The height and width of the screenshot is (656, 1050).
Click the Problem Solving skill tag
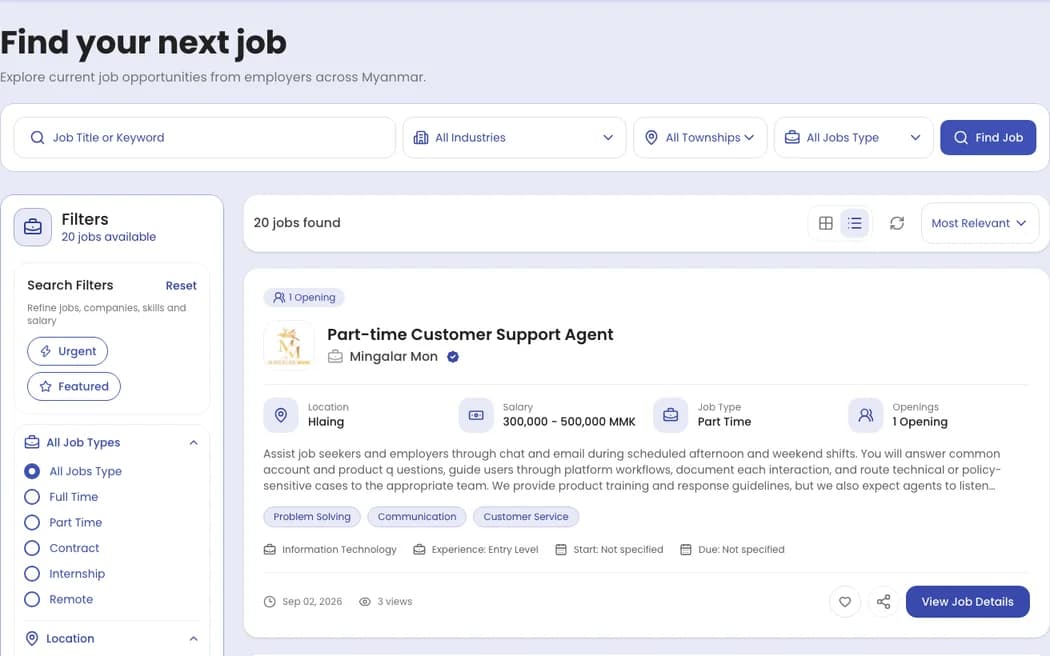(312, 517)
